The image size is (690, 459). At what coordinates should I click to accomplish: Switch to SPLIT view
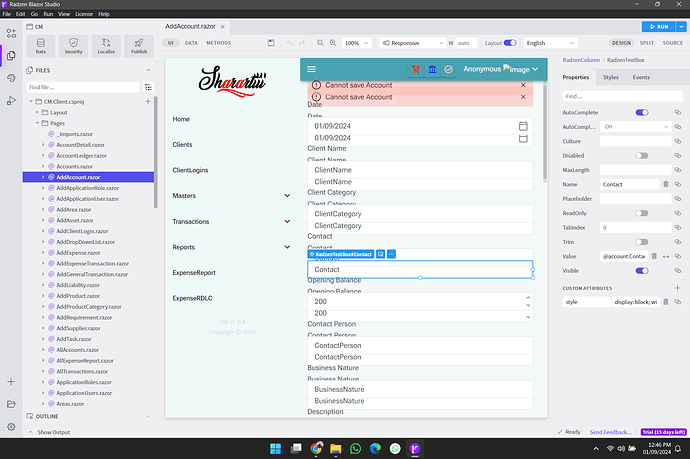pyautogui.click(x=646, y=43)
